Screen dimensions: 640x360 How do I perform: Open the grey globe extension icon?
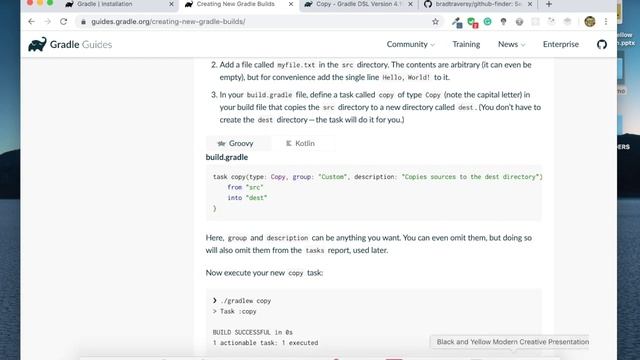click(x=519, y=22)
